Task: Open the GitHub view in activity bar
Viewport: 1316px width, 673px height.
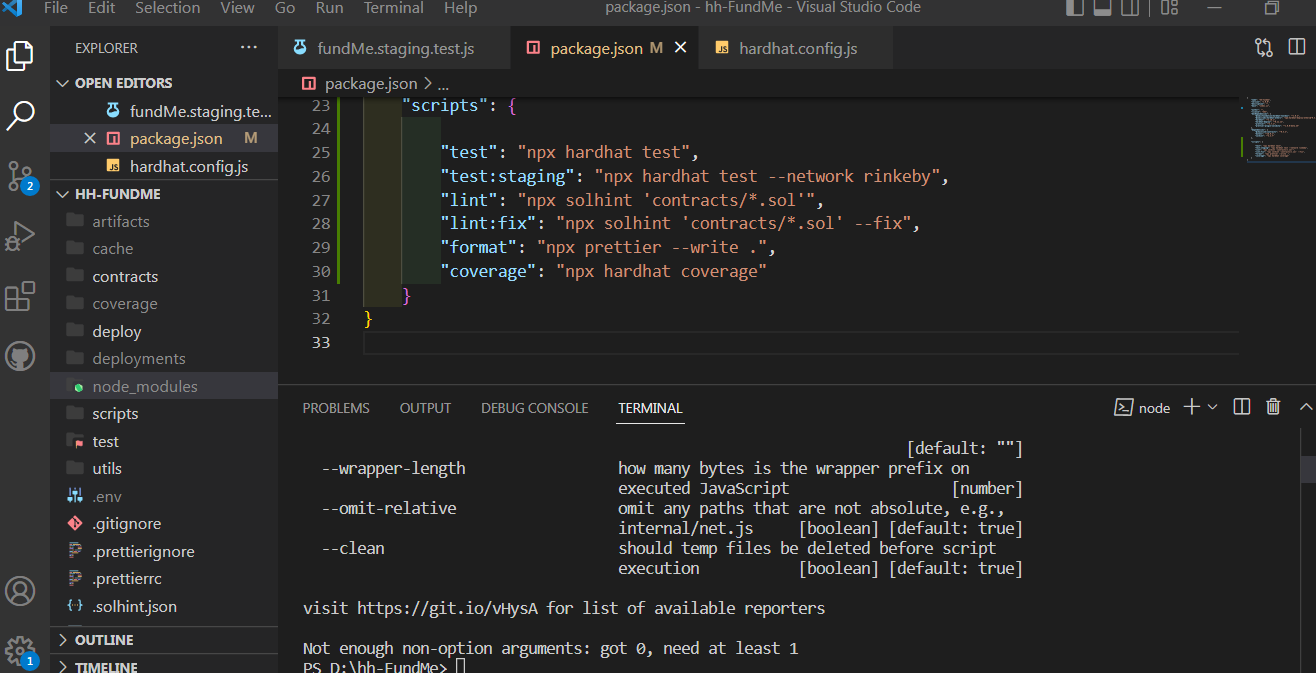Action: (20, 356)
